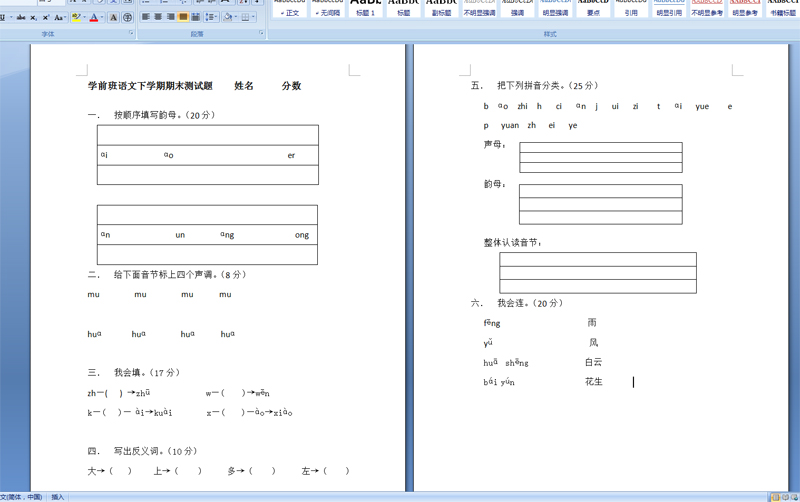Apply yellow text highlight color
This screenshot has width=800, height=502.
point(76,17)
